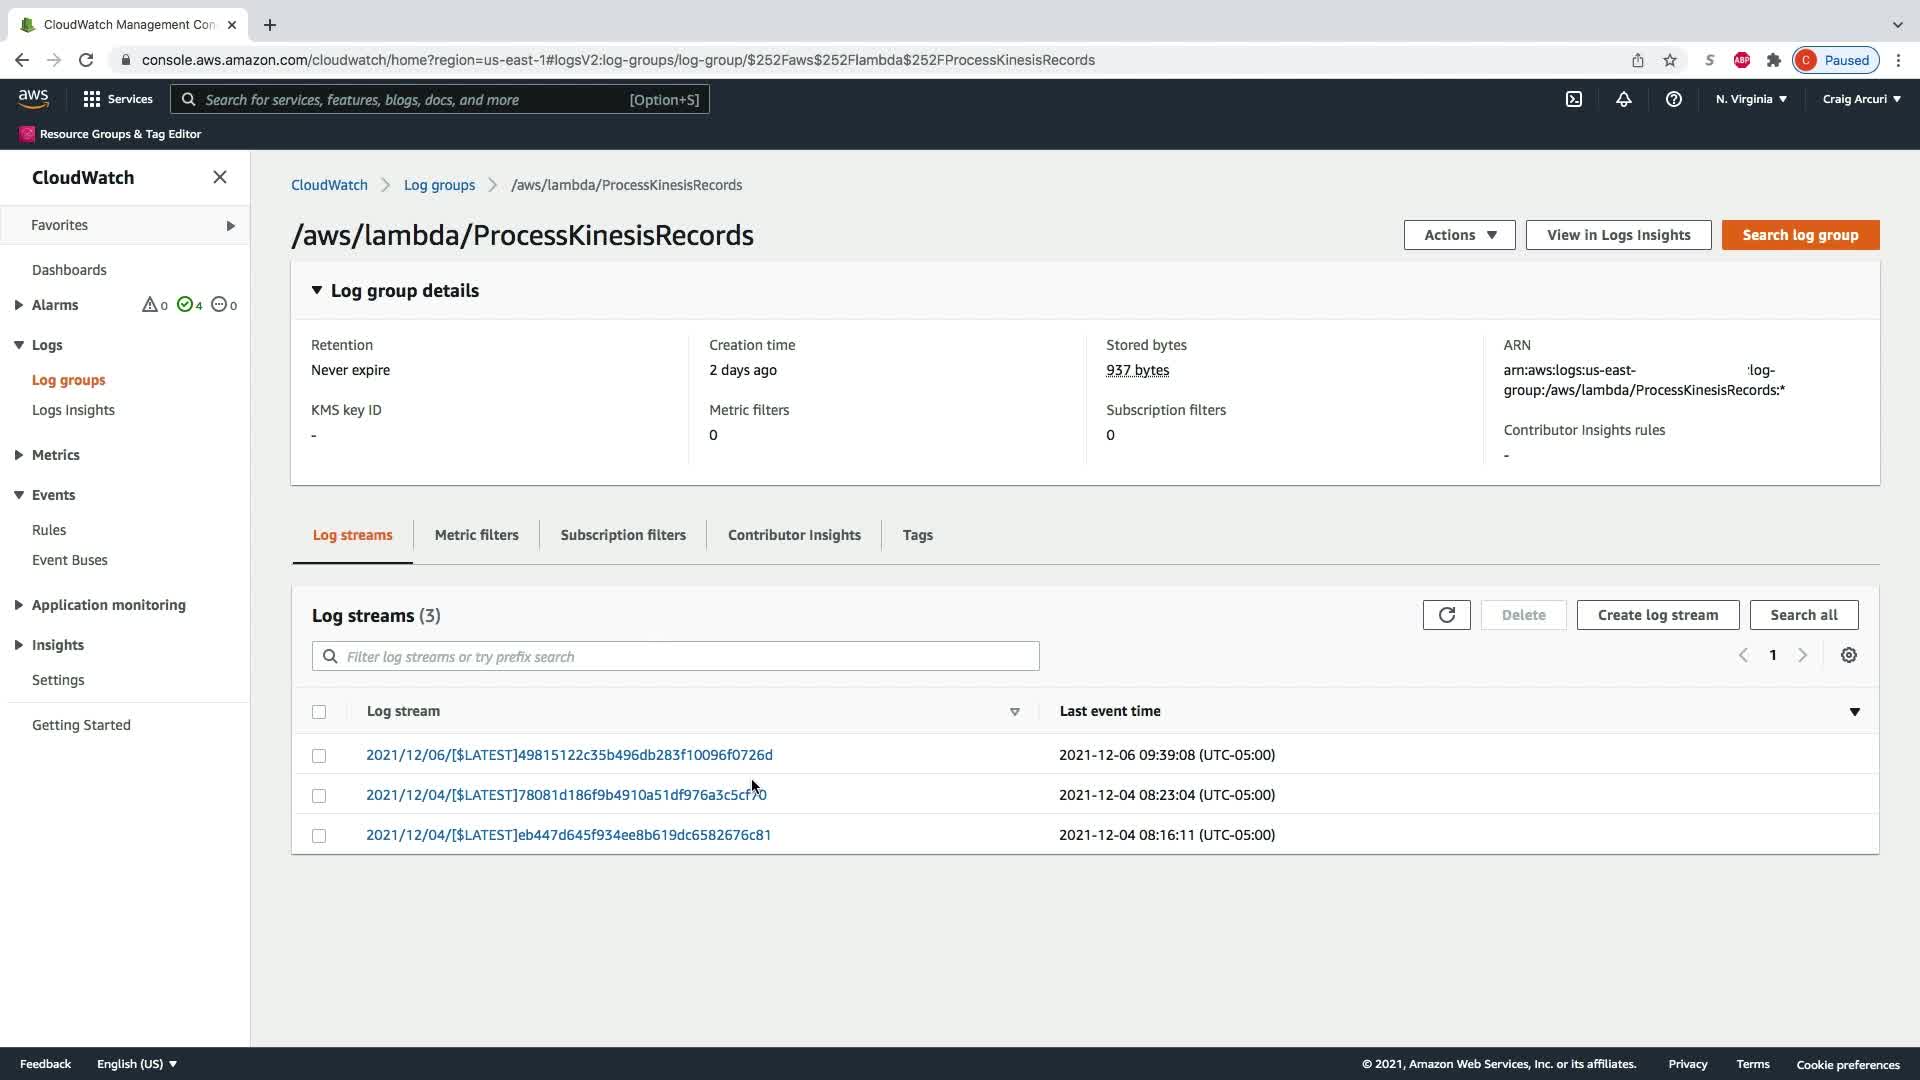Image resolution: width=1920 pixels, height=1080 pixels.
Task: Open the N. Virginia region selector
Action: [1751, 99]
